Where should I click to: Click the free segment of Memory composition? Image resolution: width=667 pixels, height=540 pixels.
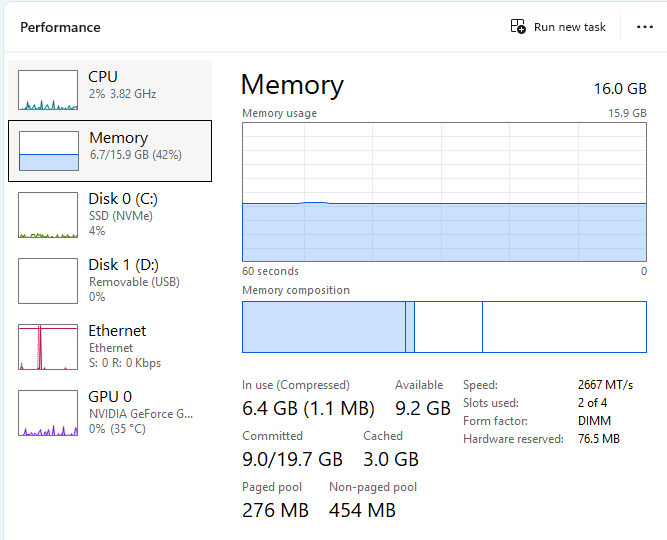click(564, 327)
